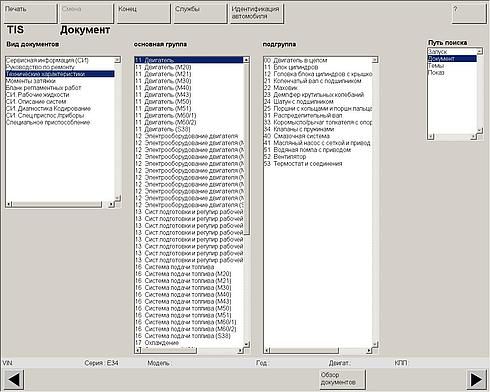Click the Обзор документов button
Screen dimensions: 490x392
coord(342,379)
